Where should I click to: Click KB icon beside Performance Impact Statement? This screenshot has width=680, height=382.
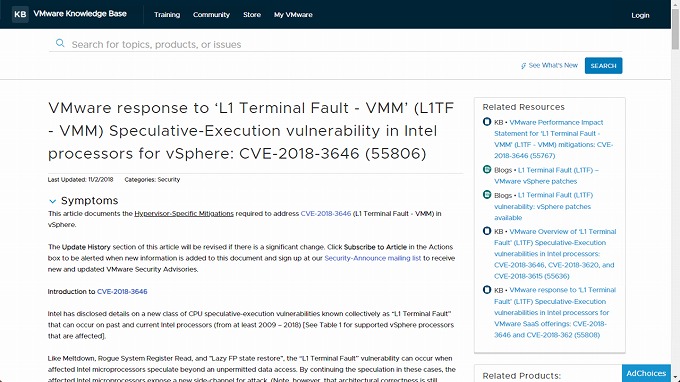487,122
